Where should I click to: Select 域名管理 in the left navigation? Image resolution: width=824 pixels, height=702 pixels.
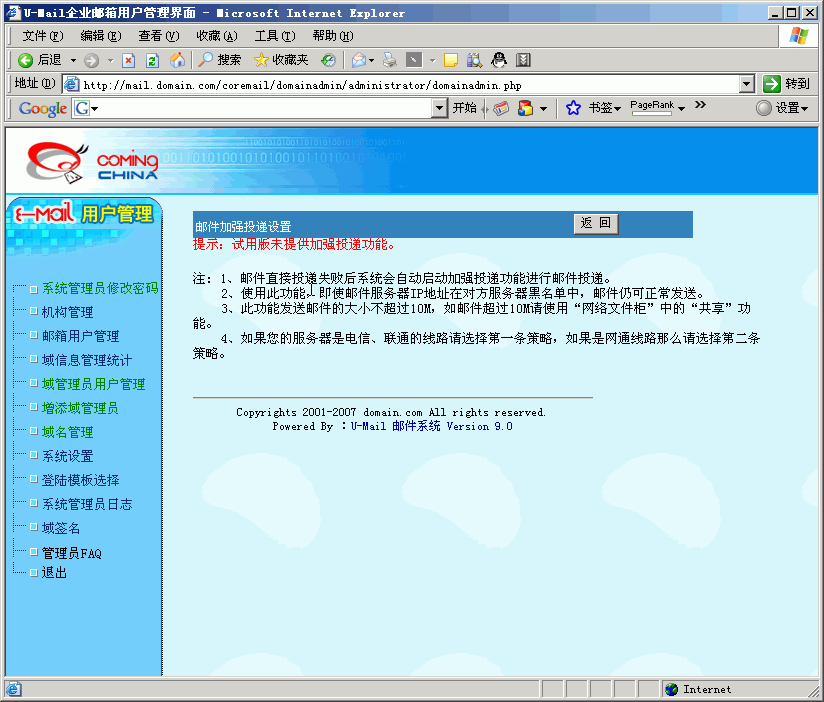(67, 432)
